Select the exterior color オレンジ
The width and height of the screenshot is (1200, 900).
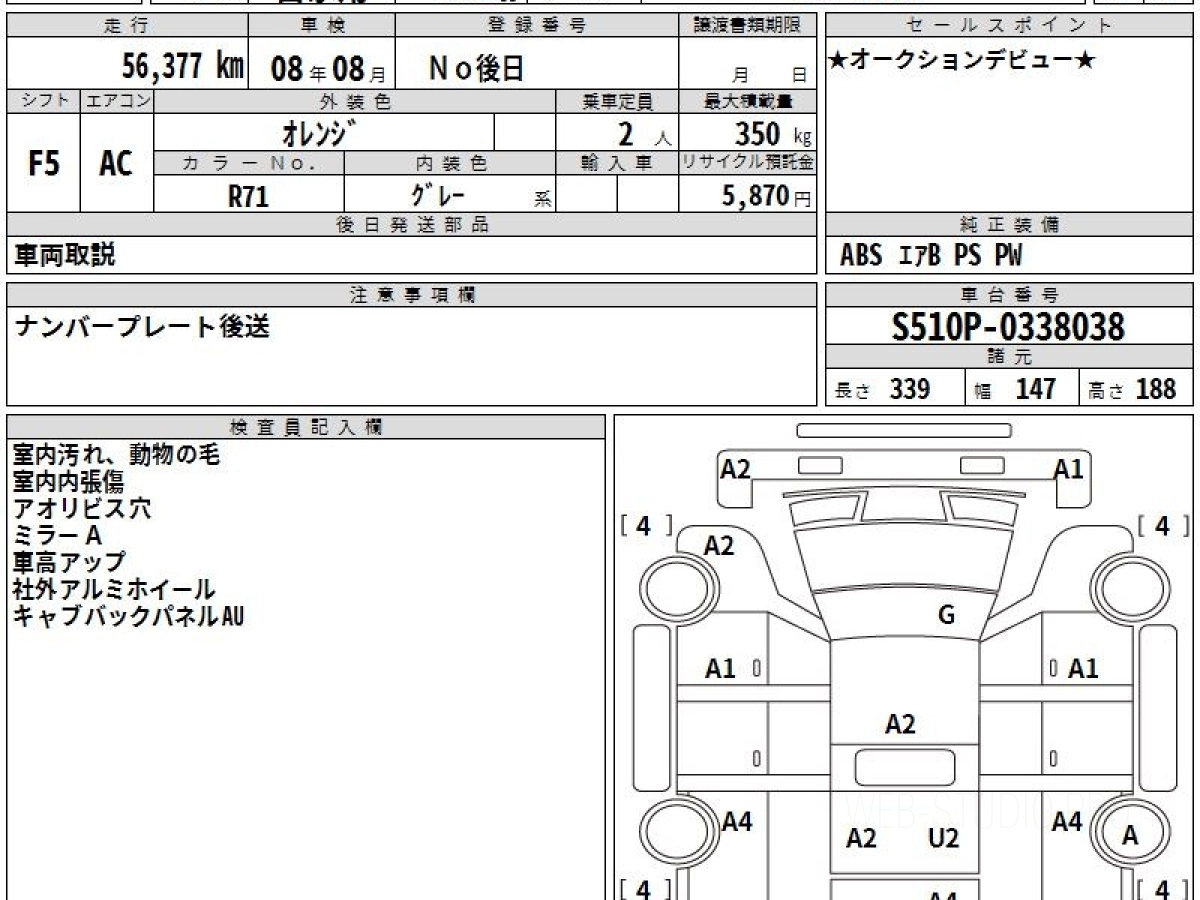[x=318, y=132]
